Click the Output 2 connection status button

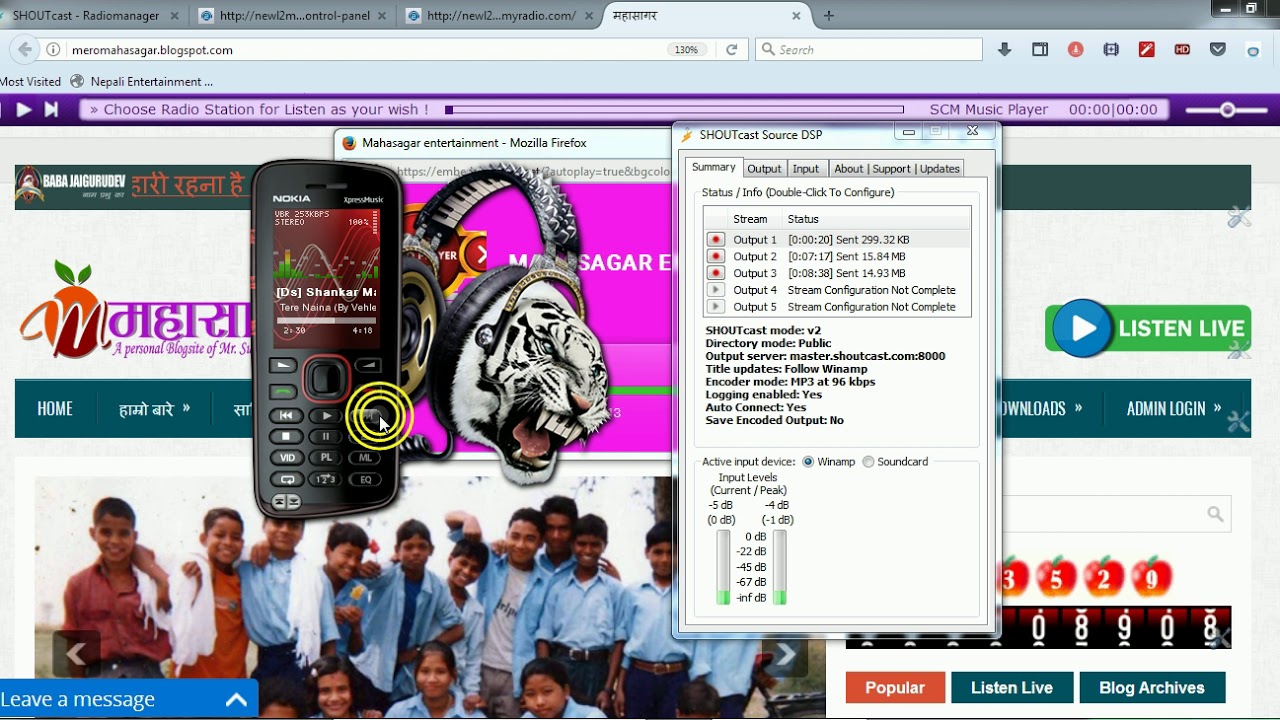pos(715,256)
